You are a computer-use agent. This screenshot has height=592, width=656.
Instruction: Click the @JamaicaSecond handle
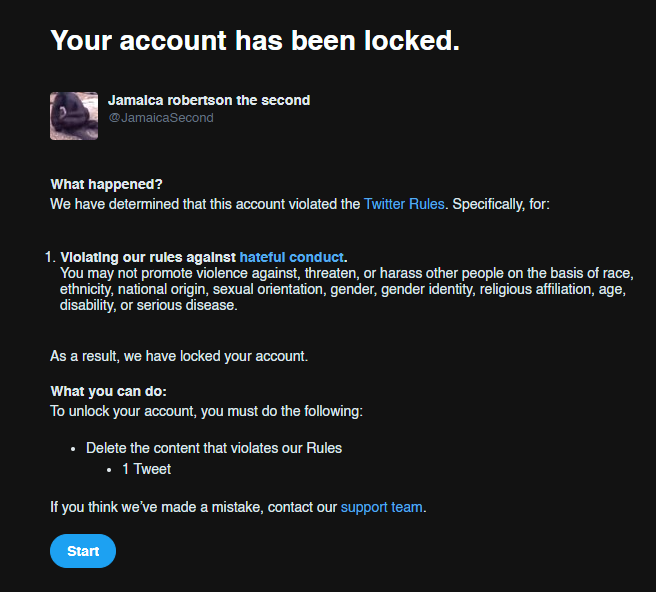161,118
